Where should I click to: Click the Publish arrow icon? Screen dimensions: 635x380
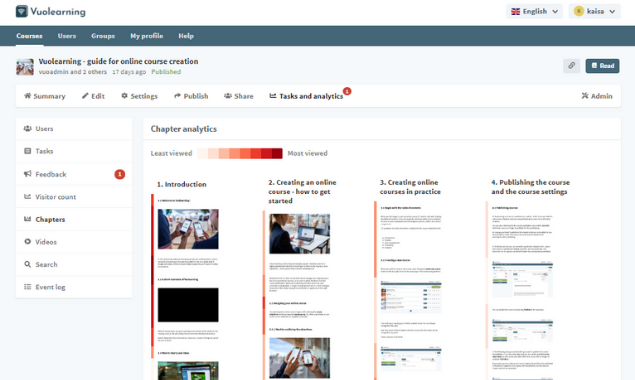[177, 96]
